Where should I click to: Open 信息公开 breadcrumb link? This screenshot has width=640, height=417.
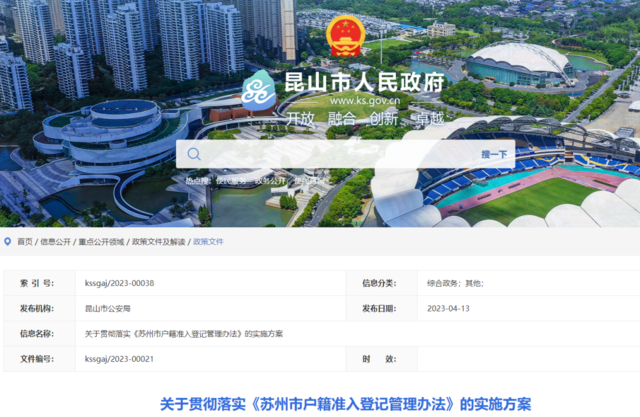56,242
